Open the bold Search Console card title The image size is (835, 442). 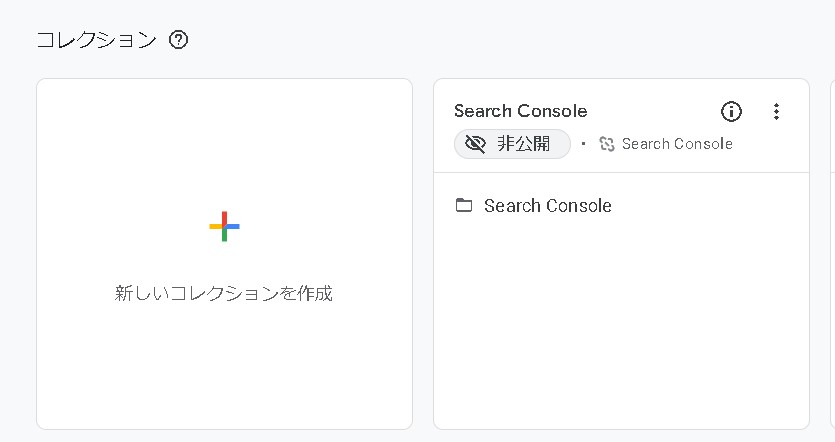tap(520, 111)
